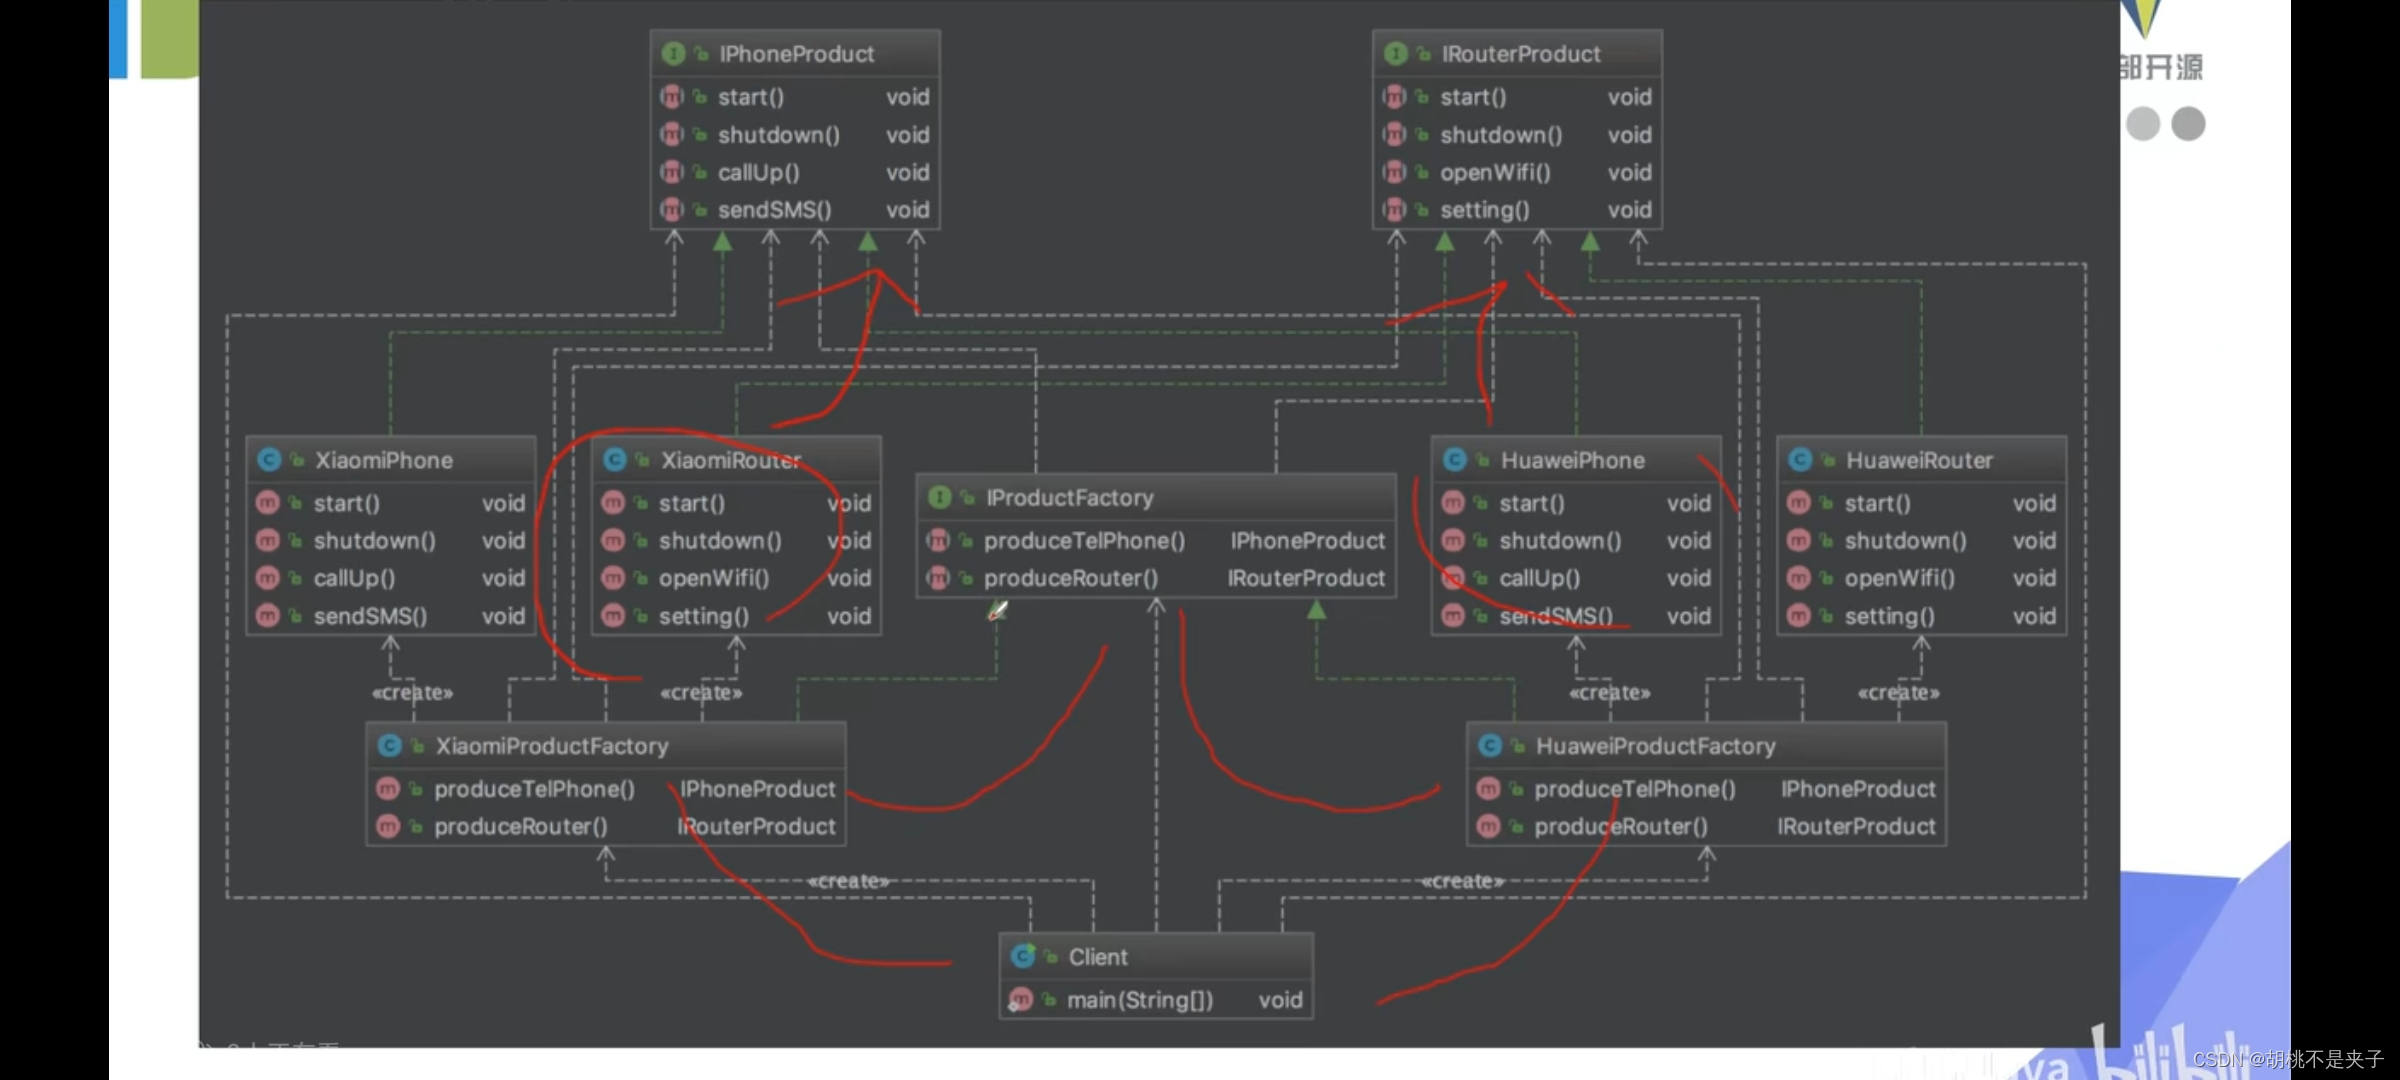Select the XiaomiPhone class header
The height and width of the screenshot is (1080, 2400).
391,460
